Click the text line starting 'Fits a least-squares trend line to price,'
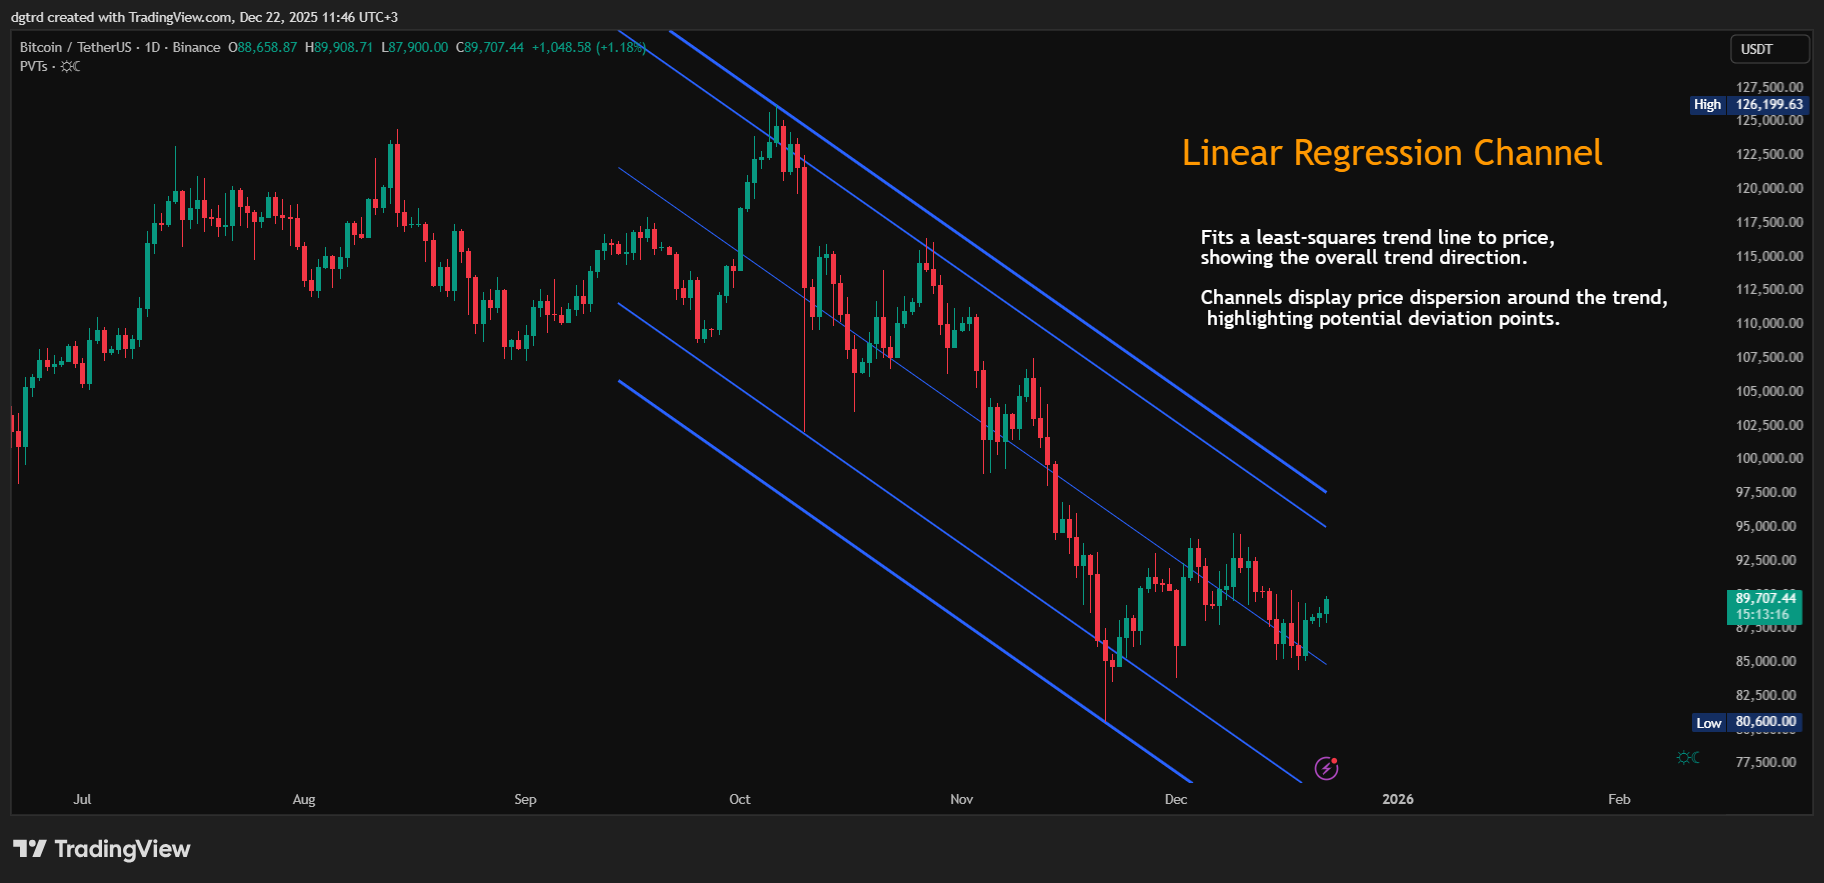The height and width of the screenshot is (883, 1824). pos(1377,237)
